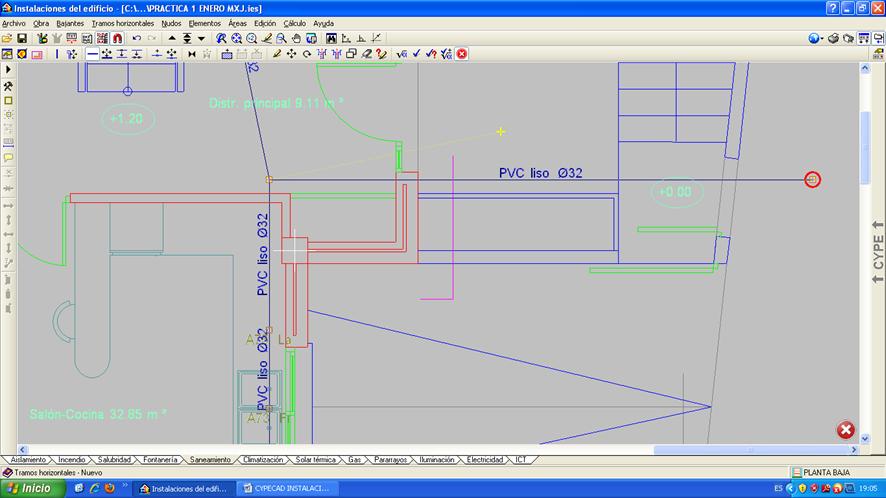This screenshot has height=498, width=886.
Task: Click the red circle close button on canvas
Action: tap(845, 430)
